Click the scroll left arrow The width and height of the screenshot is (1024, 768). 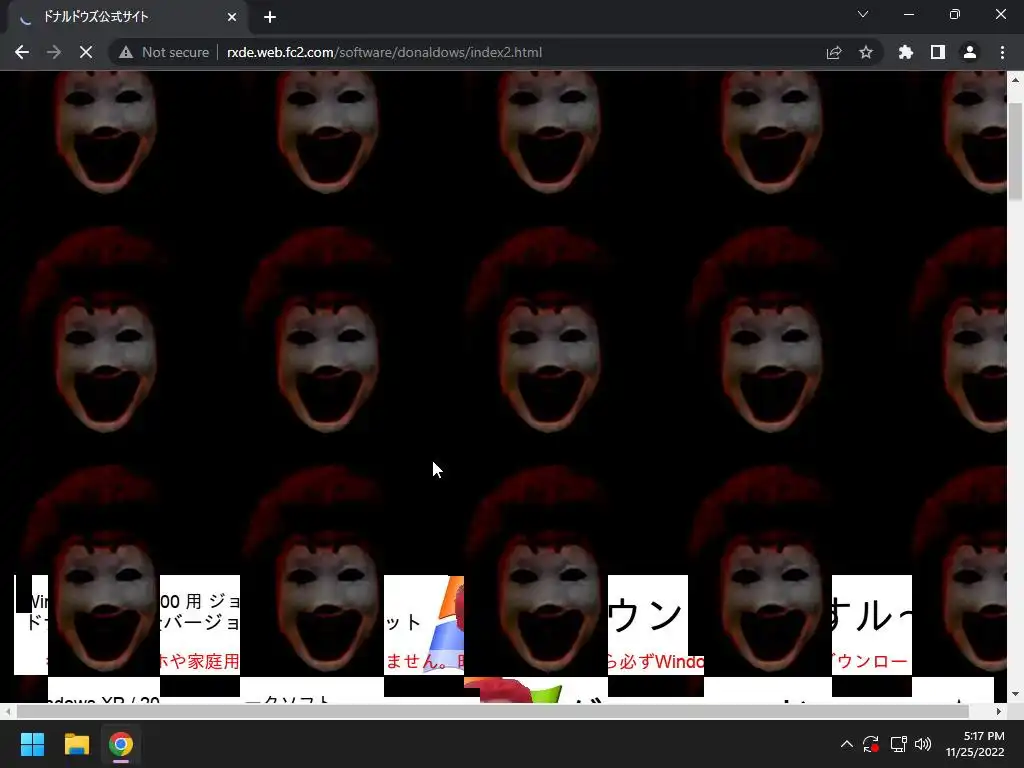click(x=7, y=711)
